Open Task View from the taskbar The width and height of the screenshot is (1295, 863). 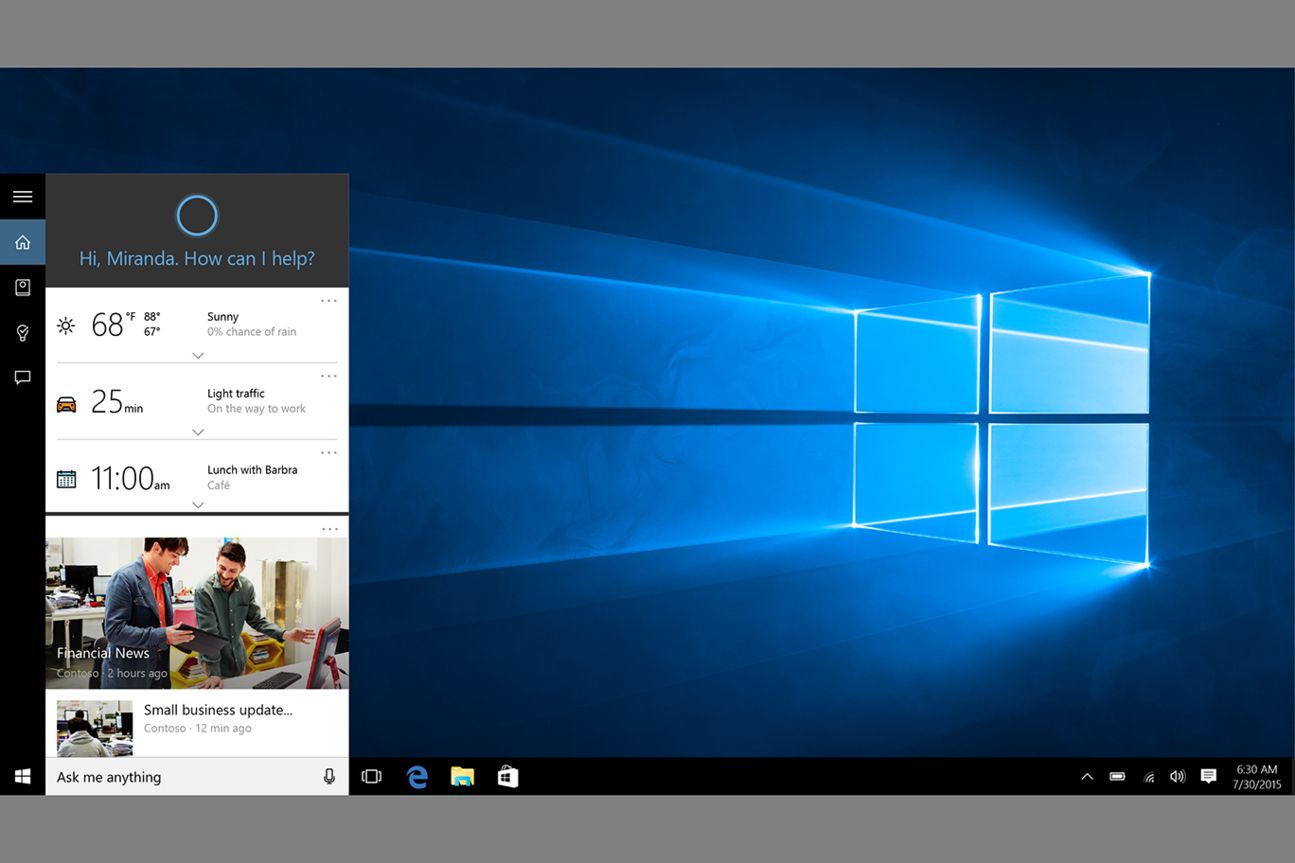(371, 777)
